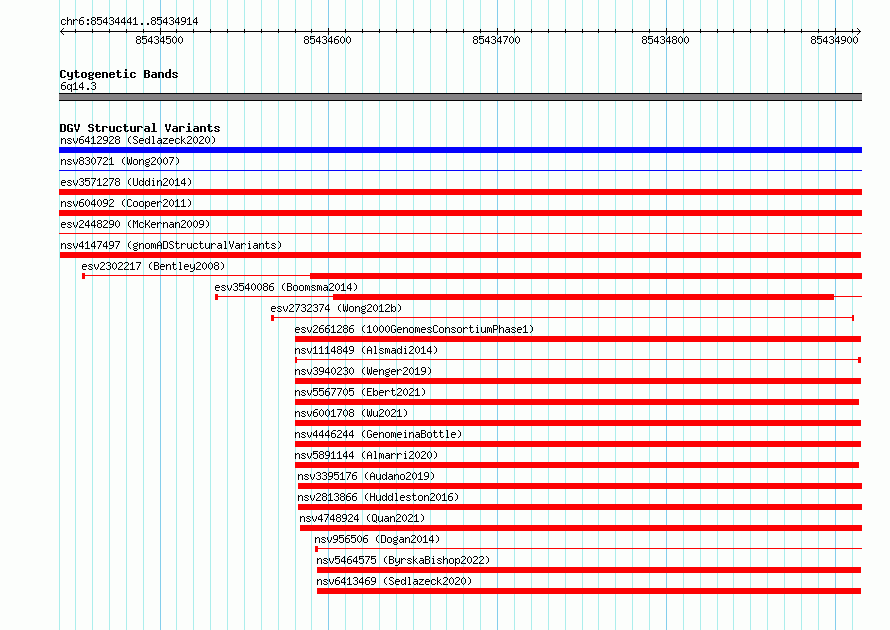Click the esv2448290 (McKernan2009) label
The image size is (890, 630).
(x=135, y=224)
